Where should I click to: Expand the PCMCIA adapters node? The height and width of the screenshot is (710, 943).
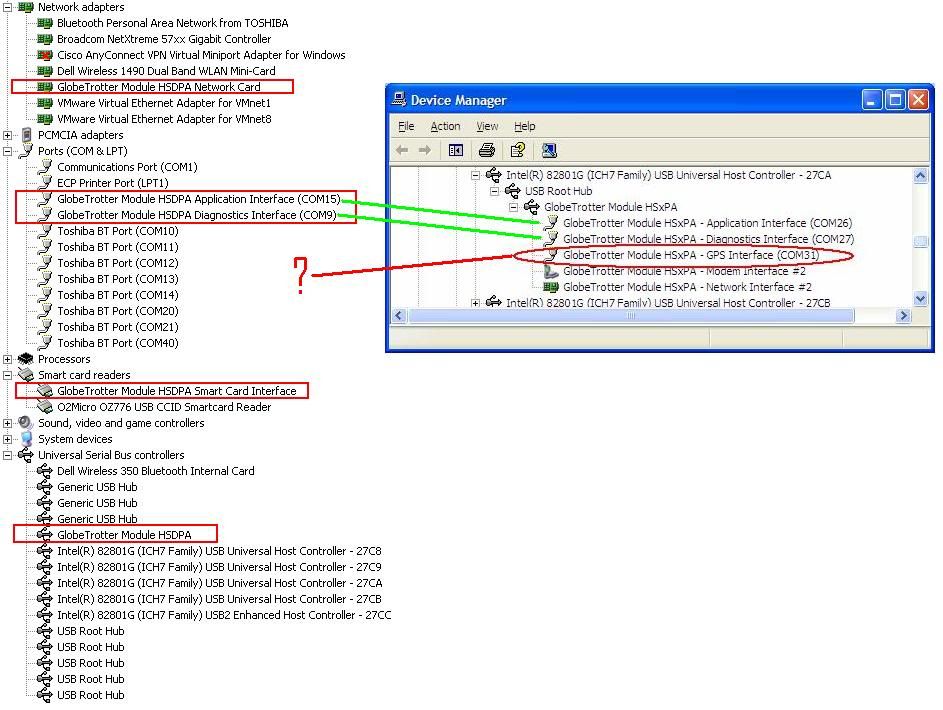click(x=7, y=135)
